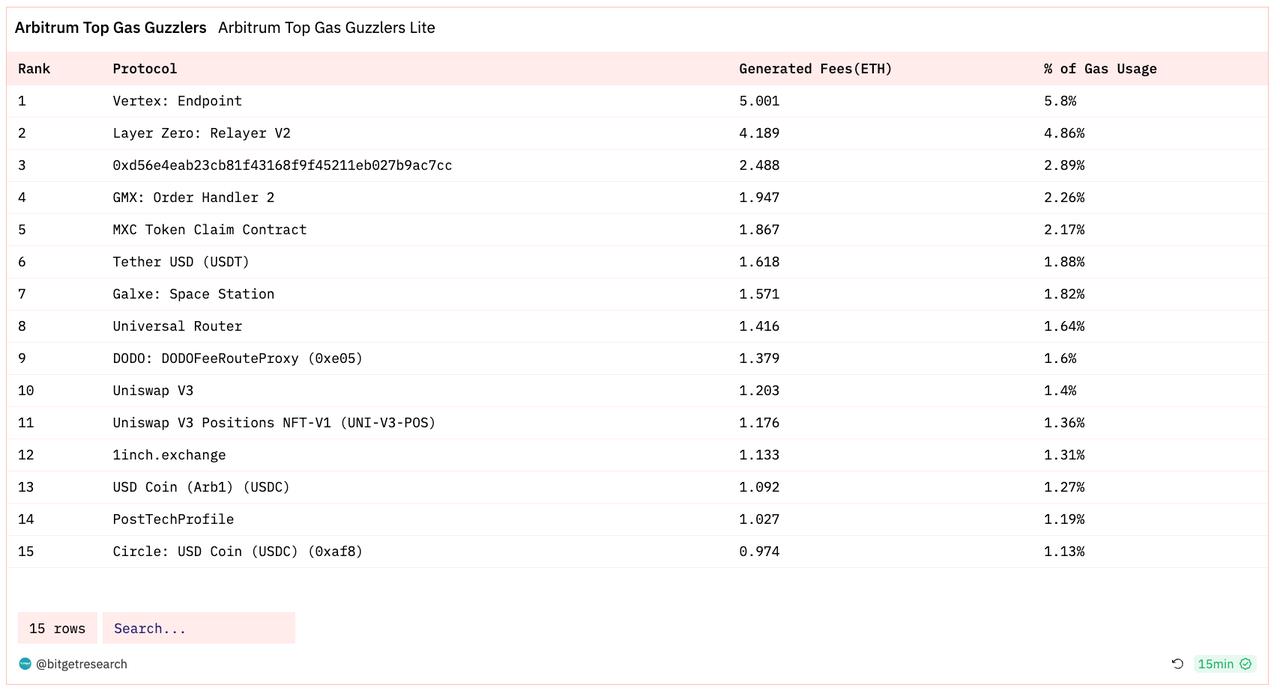Sort by the Rank column header

pos(34,69)
